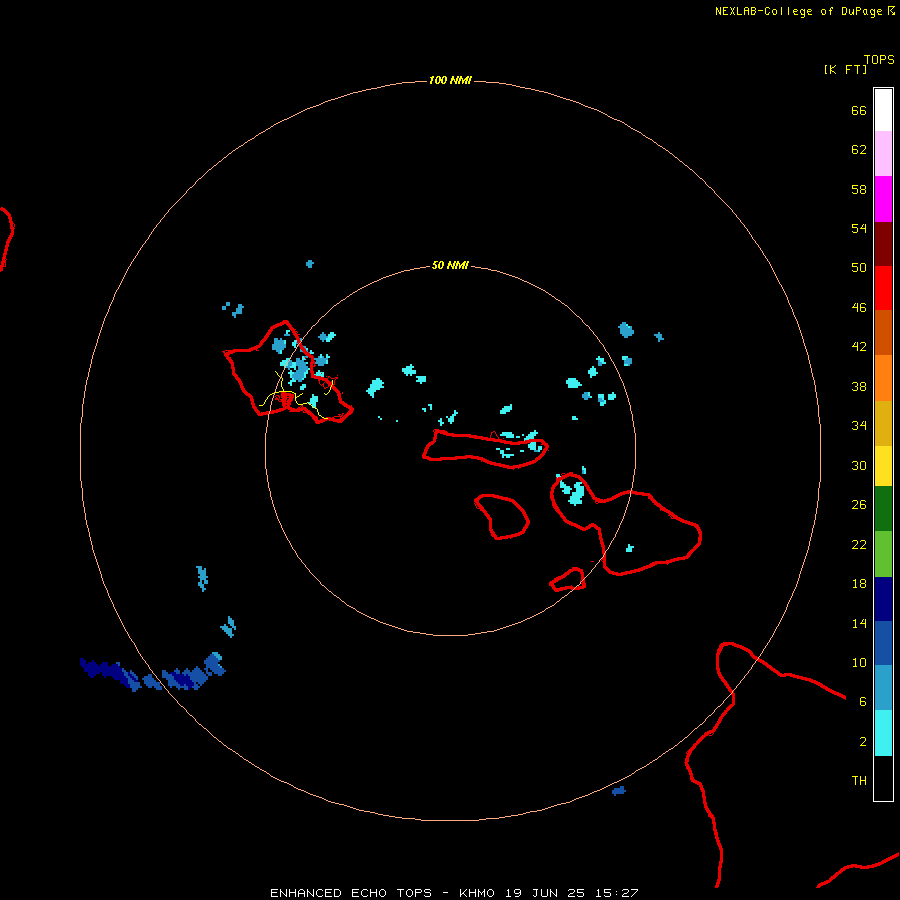This screenshot has width=900, height=900.
Task: Click the legend value 18
Action: pyautogui.click(x=859, y=584)
